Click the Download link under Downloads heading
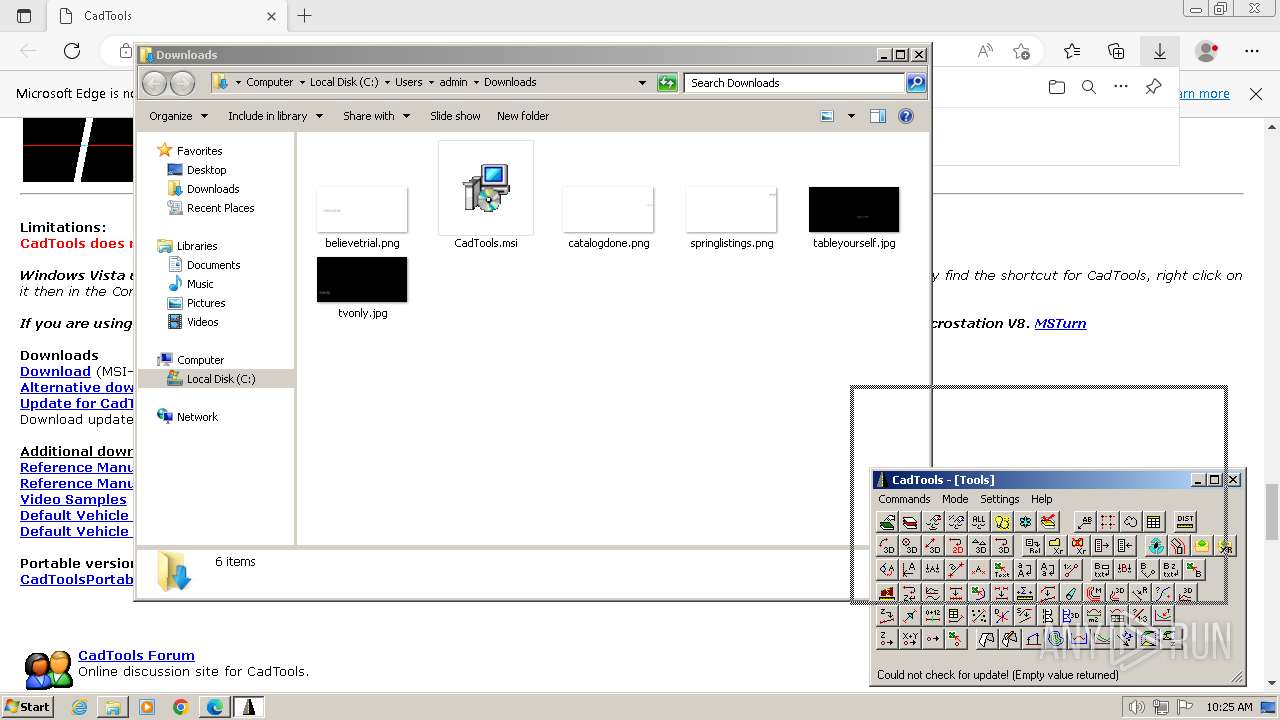This screenshot has width=1280, height=720. pos(55,371)
